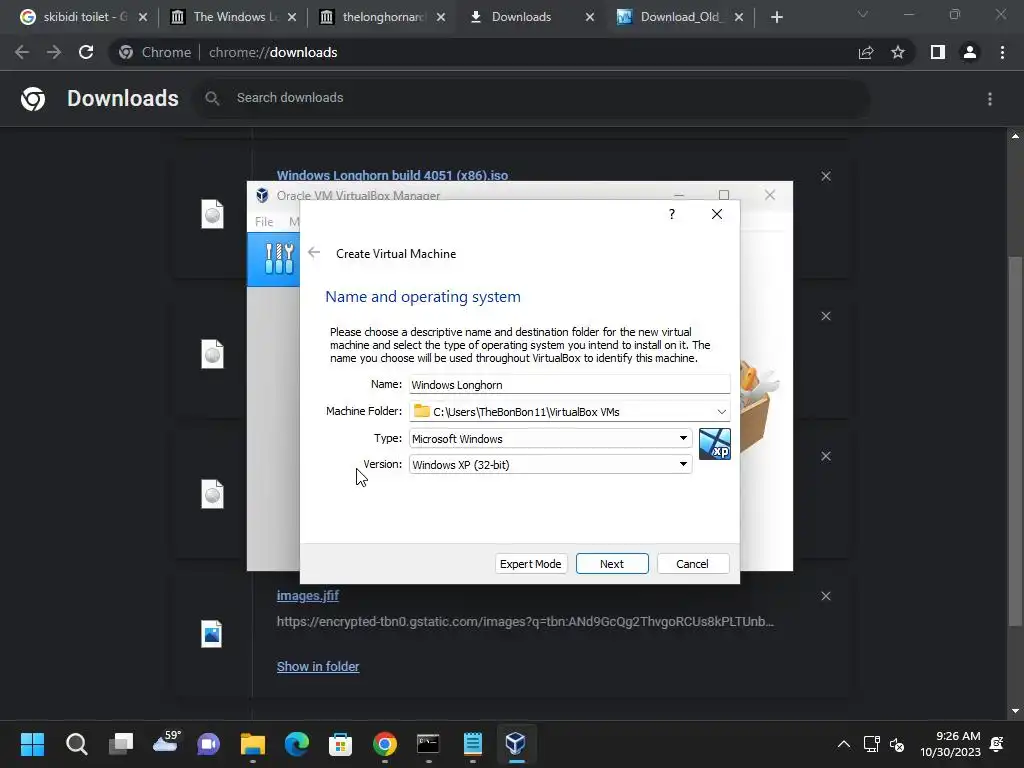Switch to VirtualBox in the taskbar
The height and width of the screenshot is (768, 1024).
coord(516,743)
